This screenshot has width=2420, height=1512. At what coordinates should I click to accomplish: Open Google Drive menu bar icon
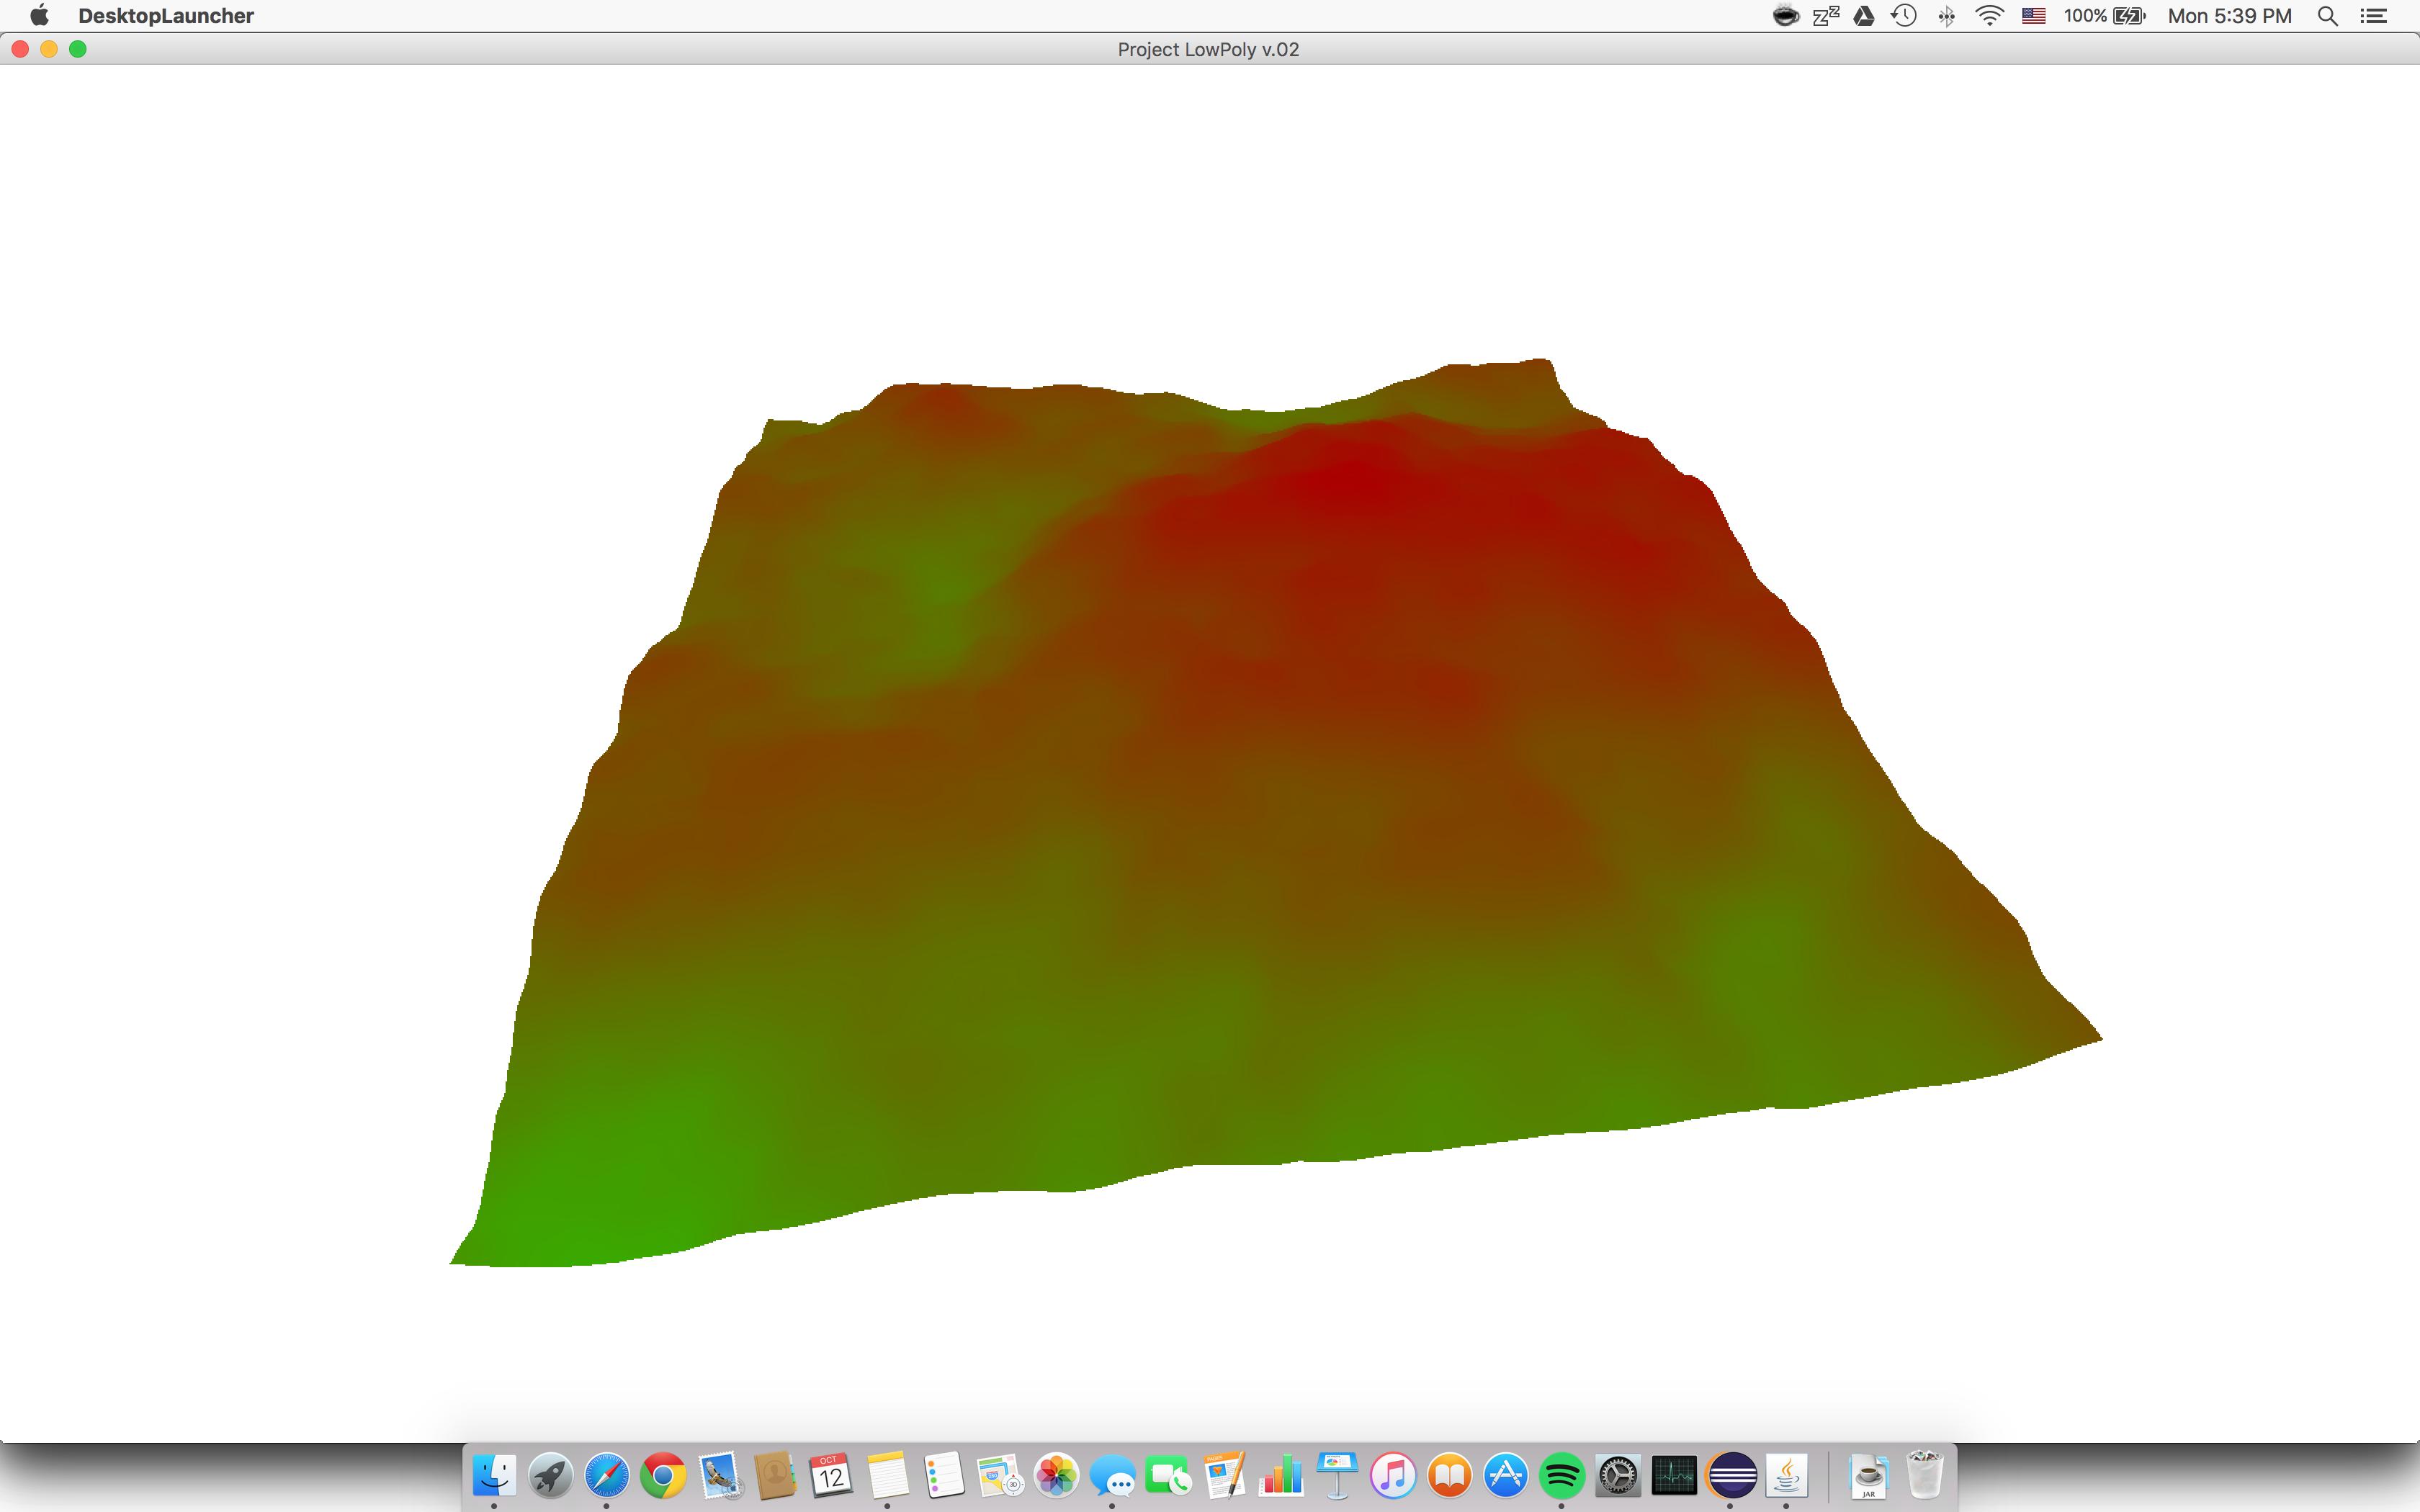(x=1864, y=16)
